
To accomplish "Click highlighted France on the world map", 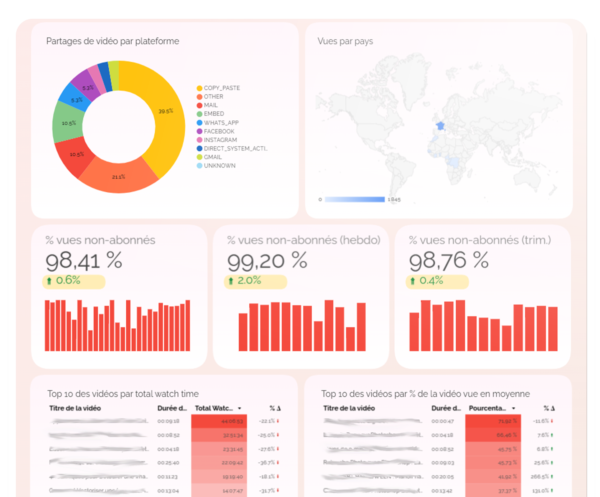I will coord(441,125).
